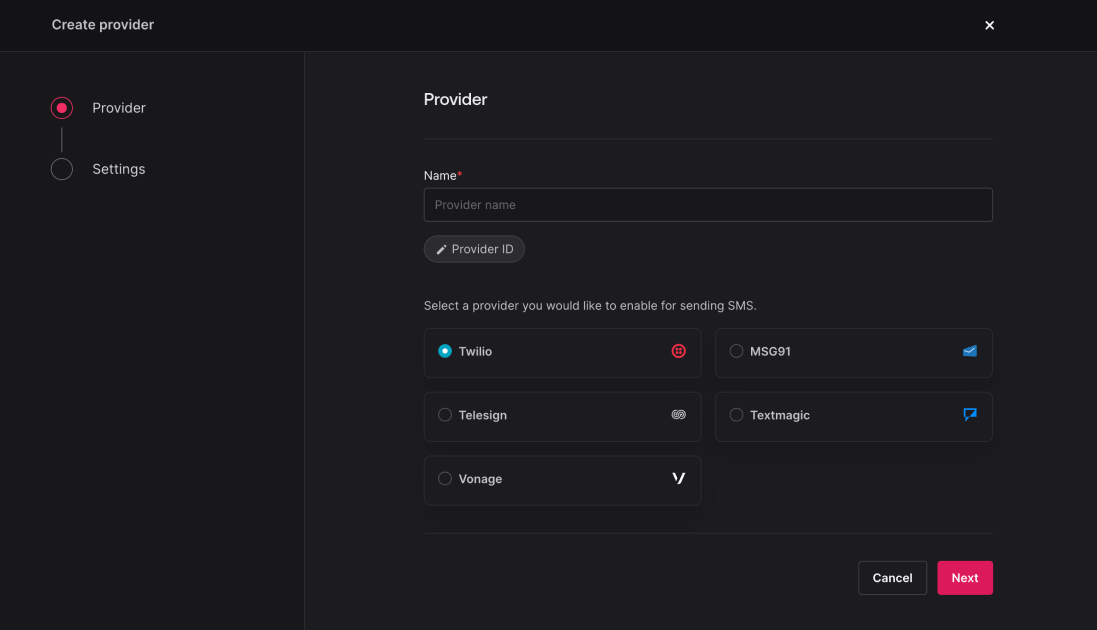Click the Twilio logo icon

pos(678,351)
